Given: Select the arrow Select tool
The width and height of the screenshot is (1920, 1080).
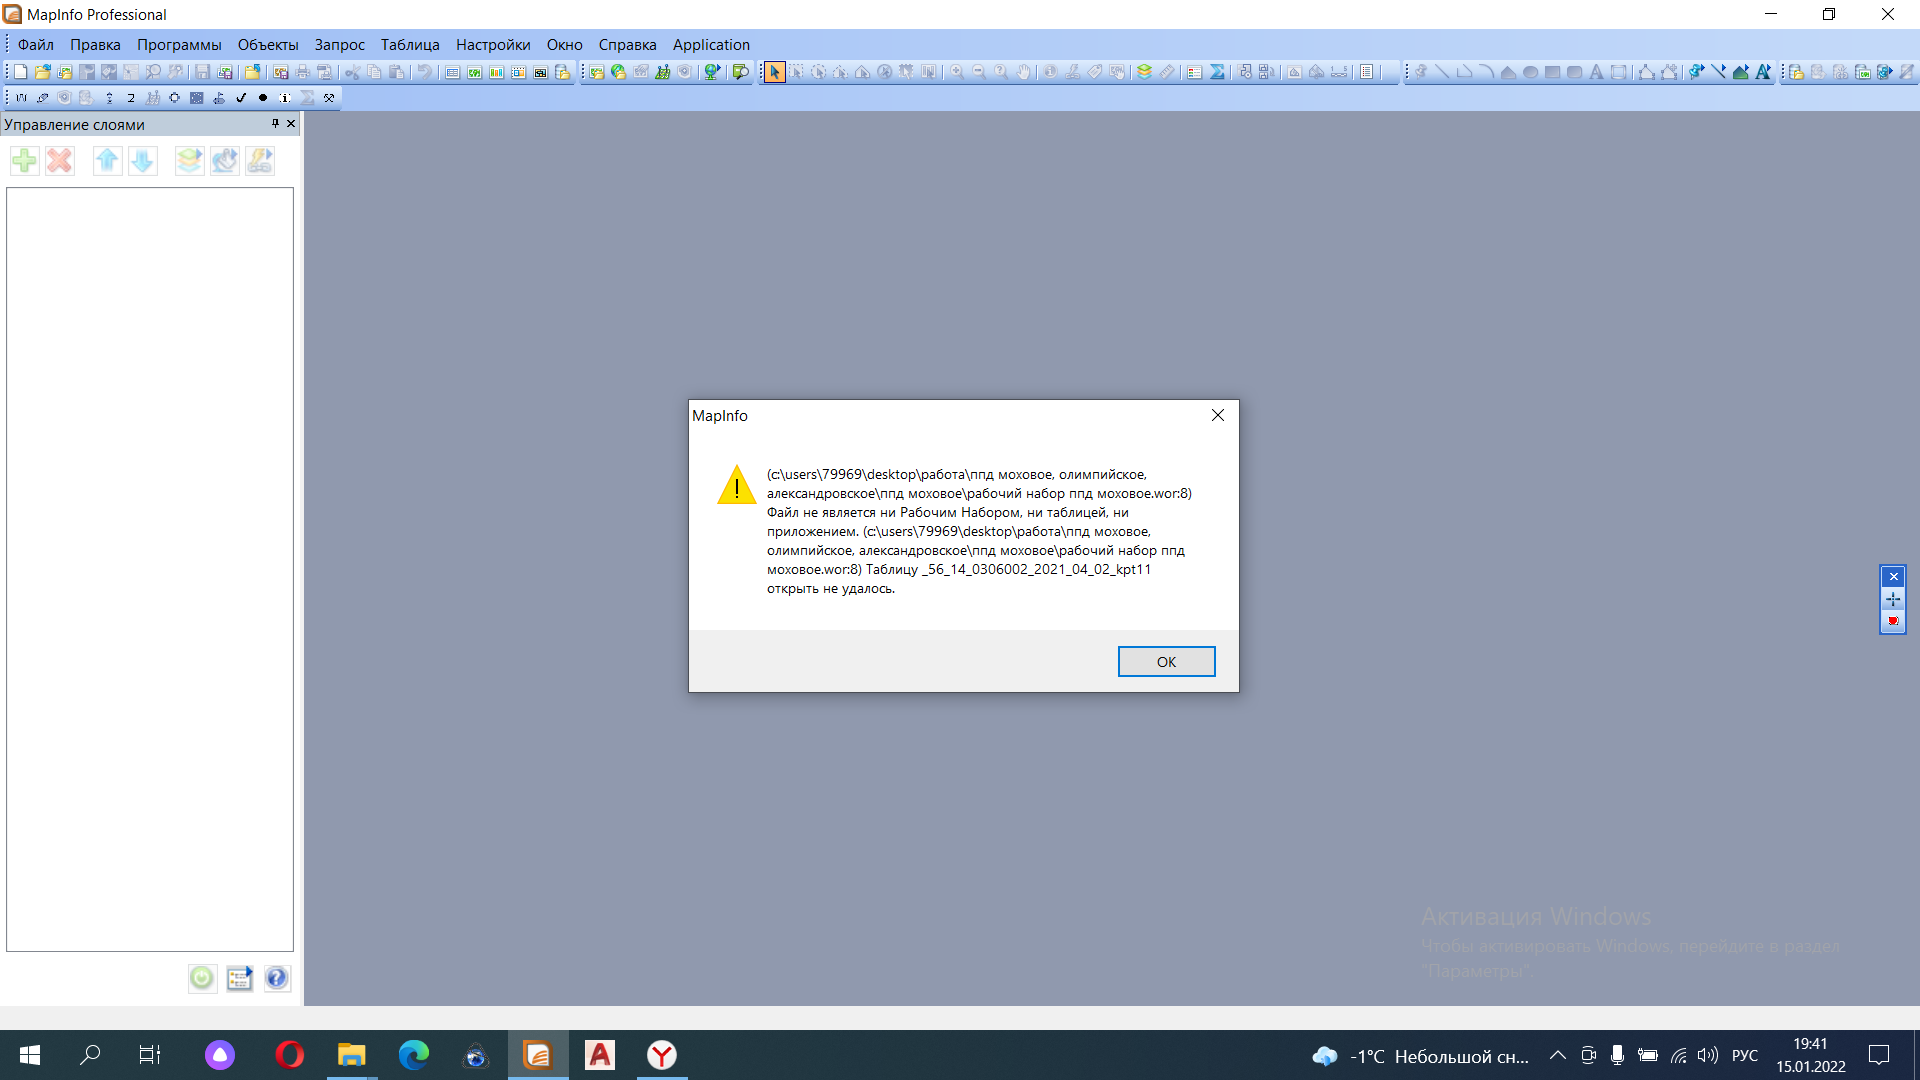Looking at the screenshot, I should (774, 72).
